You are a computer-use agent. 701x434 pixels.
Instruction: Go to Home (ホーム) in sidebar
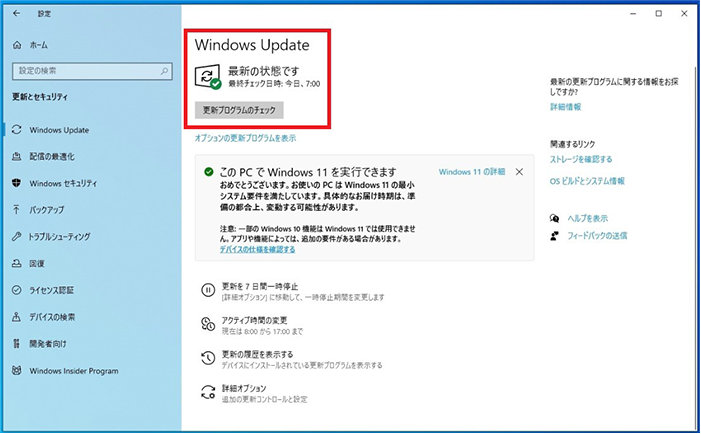click(x=38, y=45)
